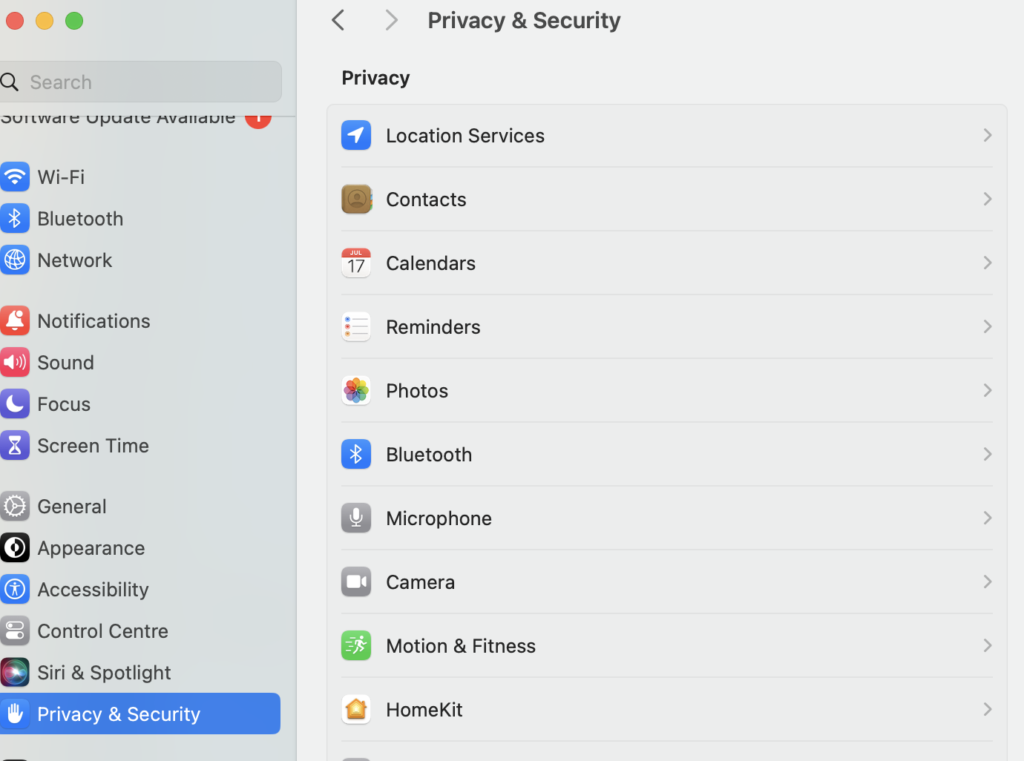The width and height of the screenshot is (1024, 761).
Task: Select Control Centre in the sidebar
Action: point(102,631)
